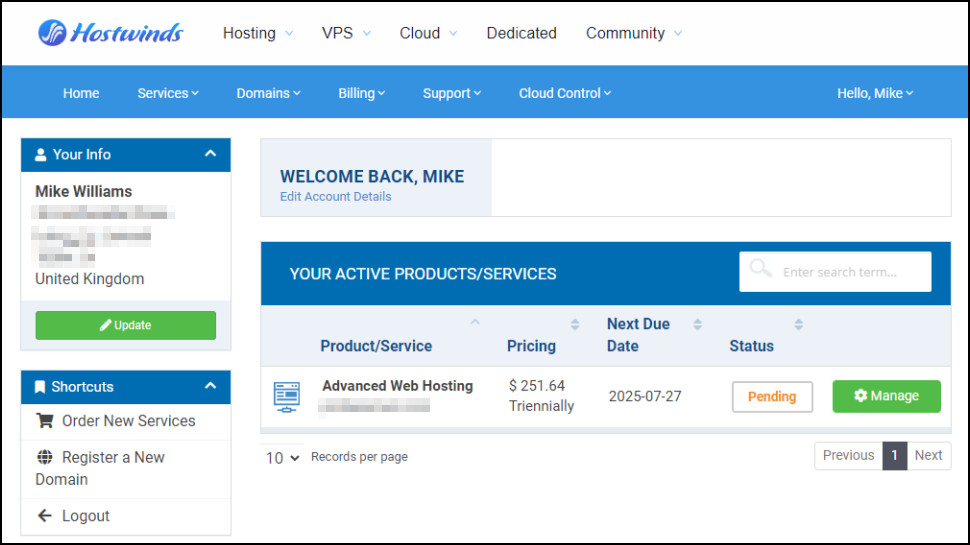The height and width of the screenshot is (545, 970).
Task: Open the Hosting dropdown menu
Action: point(258,33)
